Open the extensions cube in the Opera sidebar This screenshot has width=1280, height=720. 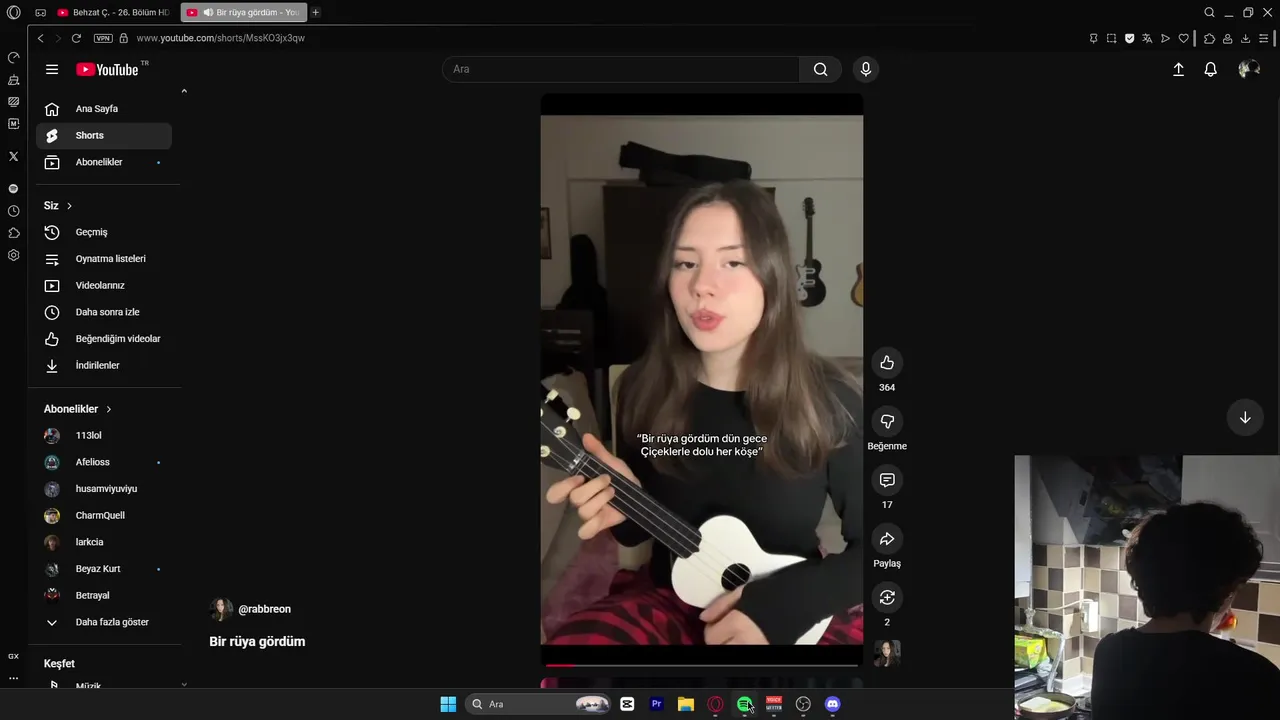13,233
